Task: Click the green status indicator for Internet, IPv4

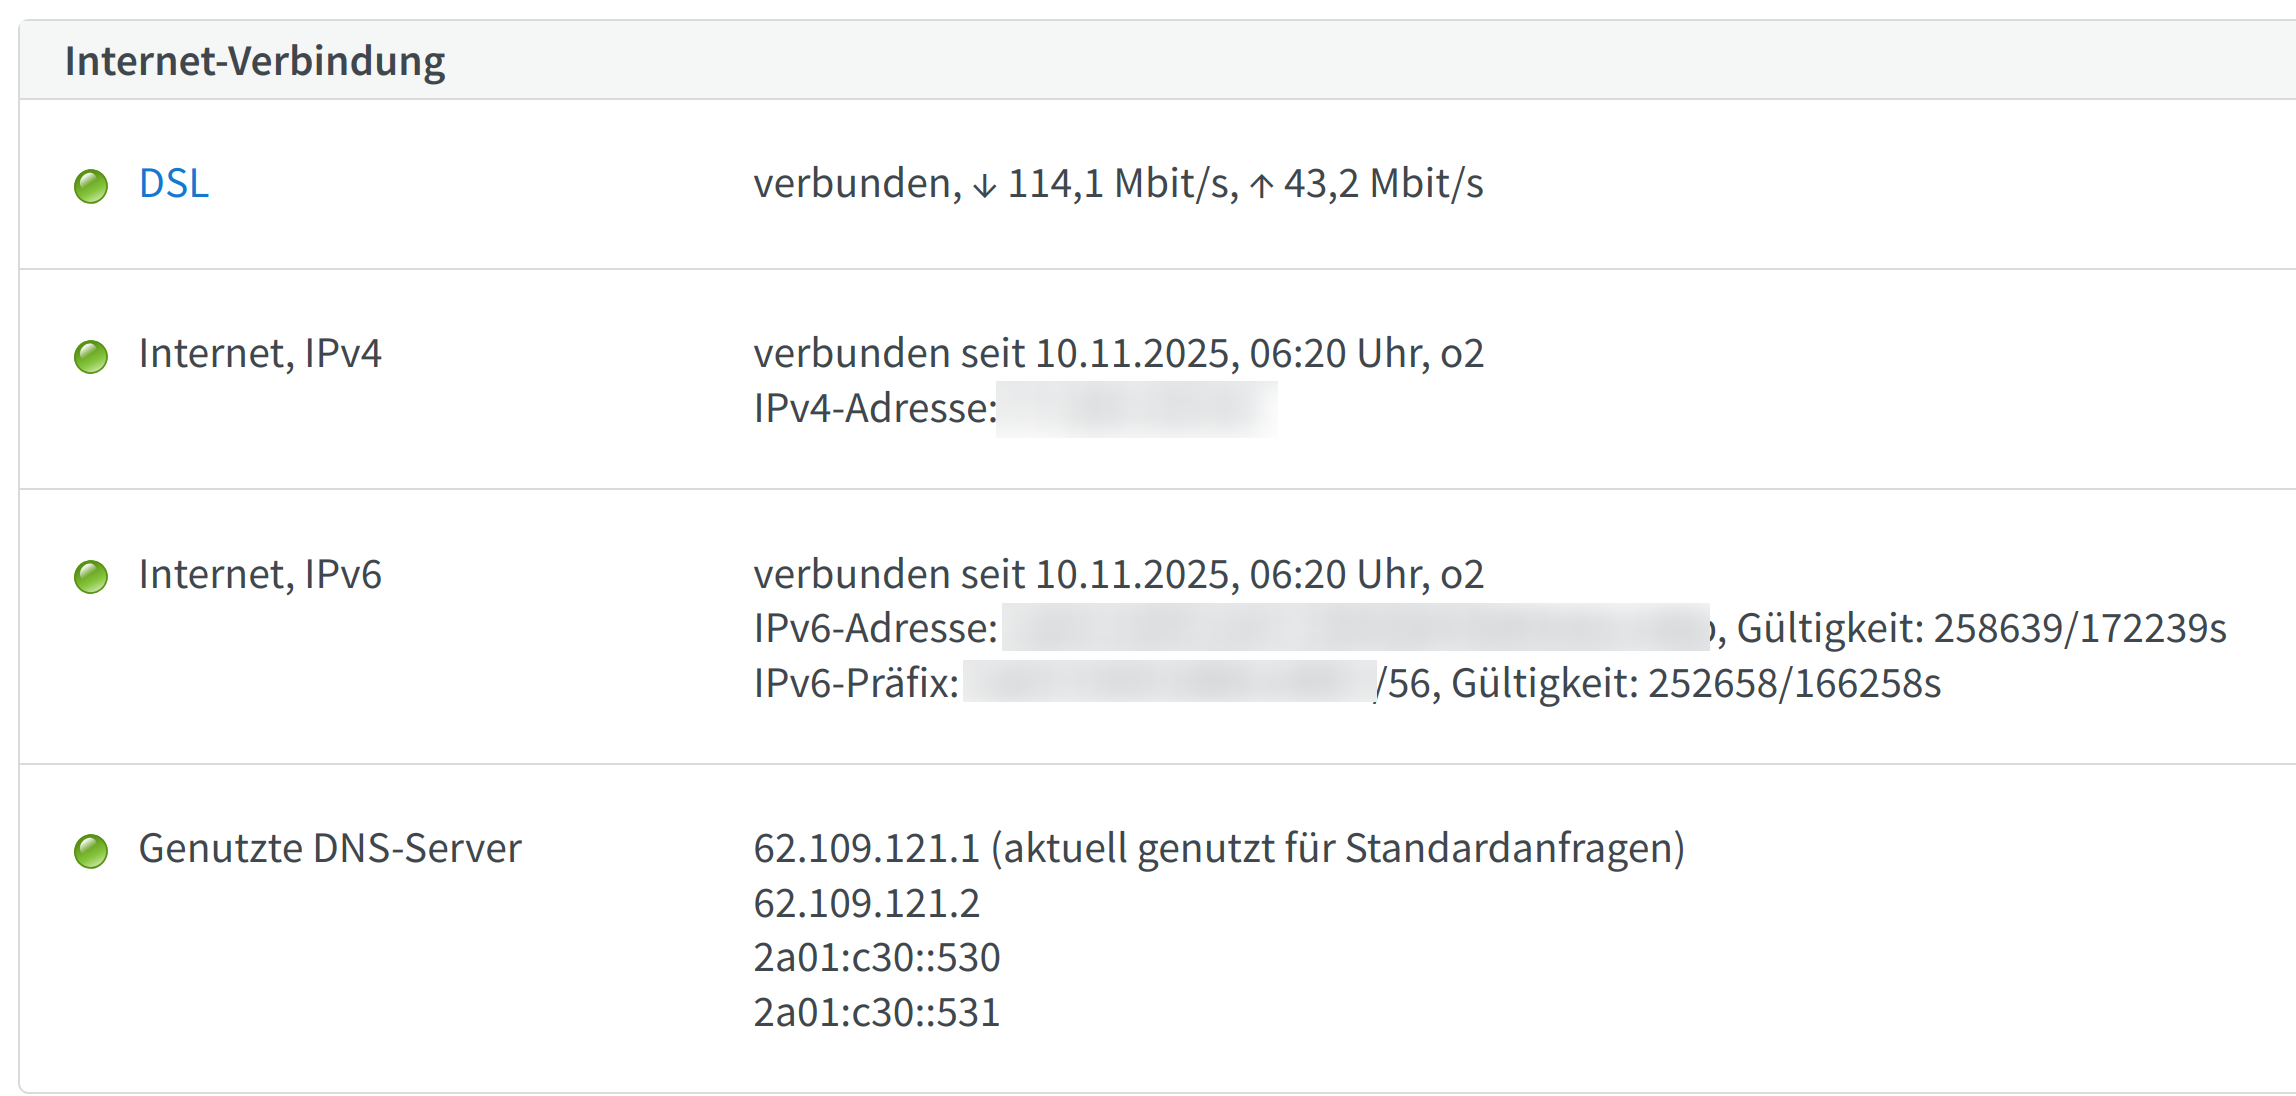Action: coord(91,356)
